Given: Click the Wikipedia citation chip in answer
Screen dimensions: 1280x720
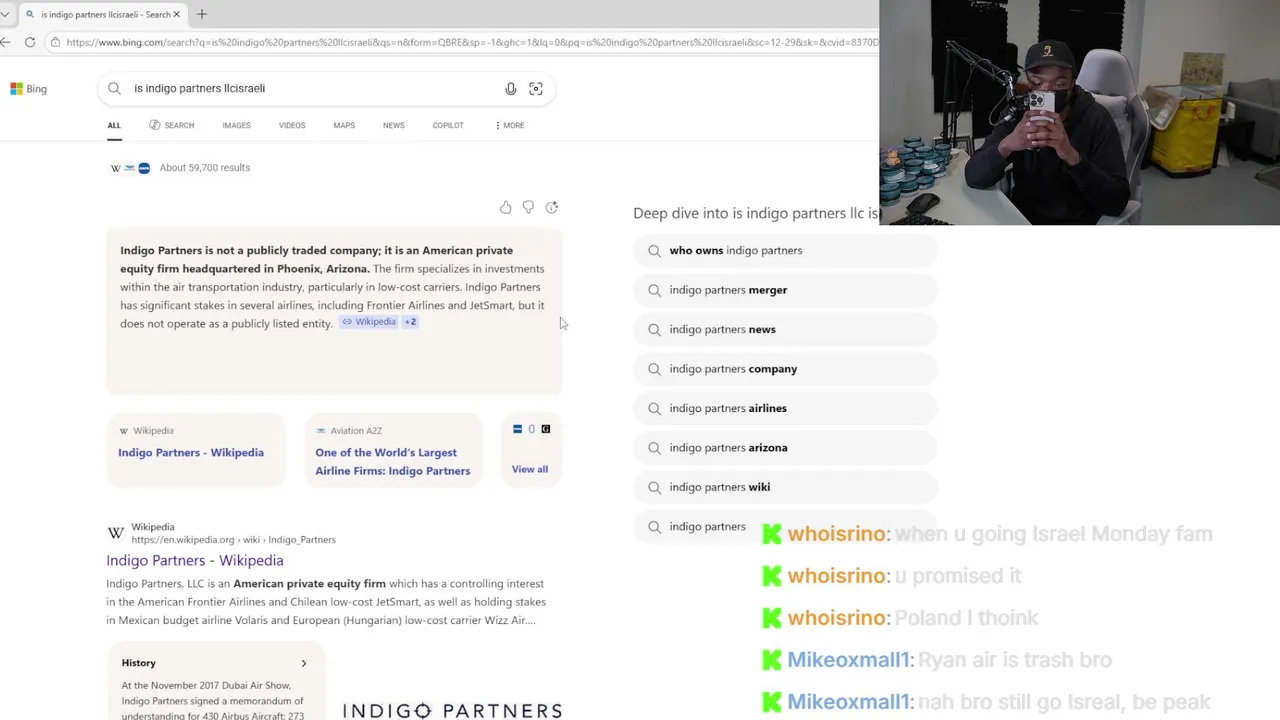Looking at the screenshot, I should [x=368, y=322].
